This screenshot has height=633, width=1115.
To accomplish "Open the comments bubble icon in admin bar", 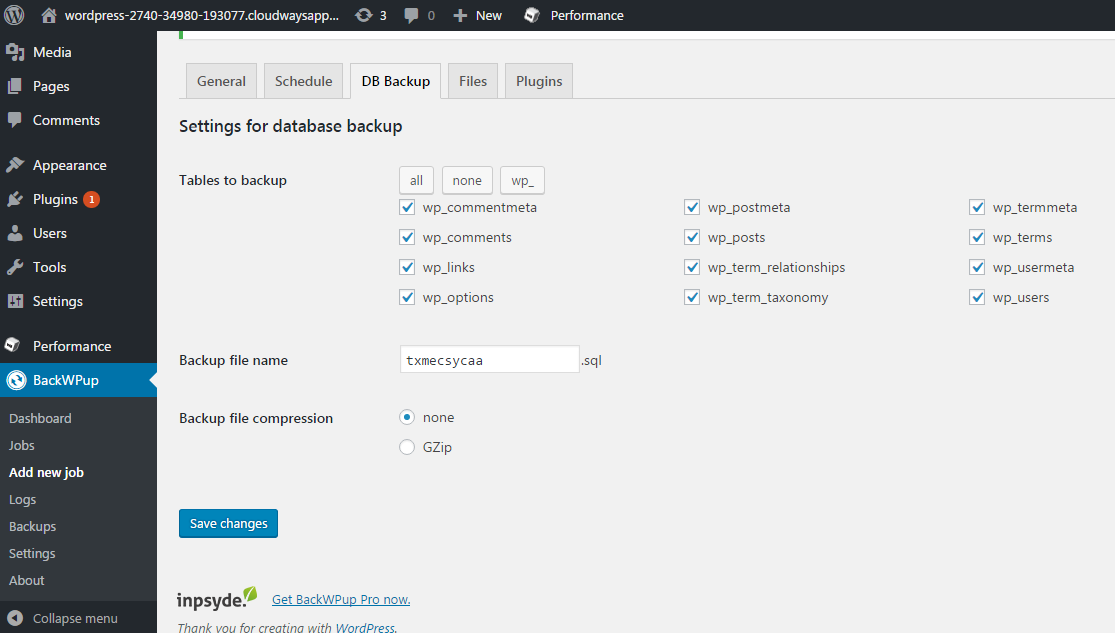I will click(411, 16).
